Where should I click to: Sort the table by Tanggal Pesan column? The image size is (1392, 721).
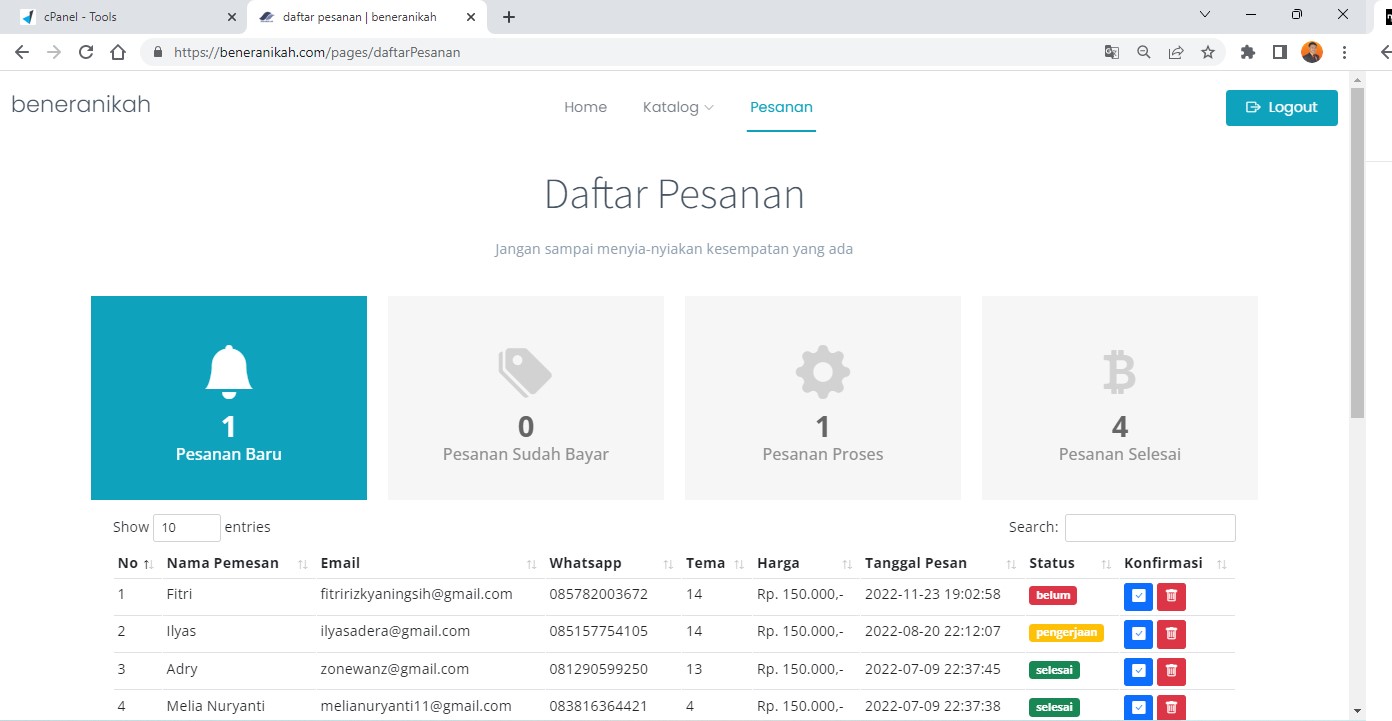point(915,563)
